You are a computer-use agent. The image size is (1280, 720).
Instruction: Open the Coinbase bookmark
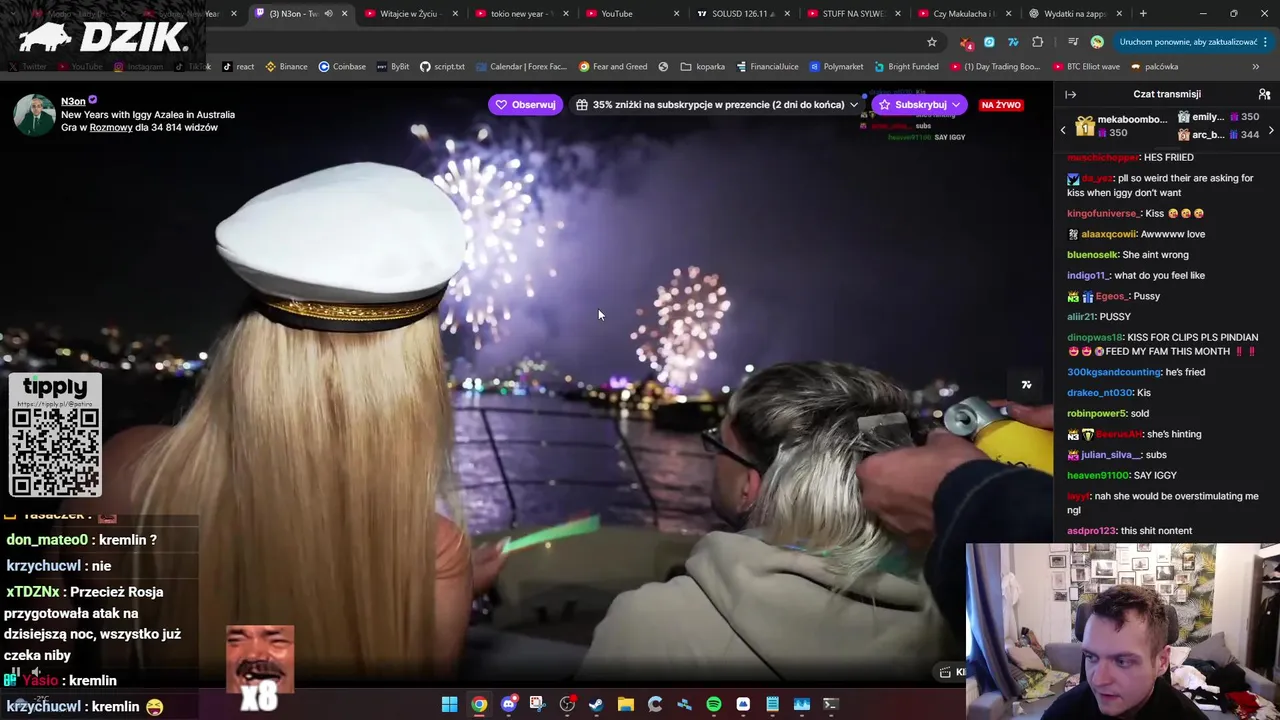pos(341,67)
